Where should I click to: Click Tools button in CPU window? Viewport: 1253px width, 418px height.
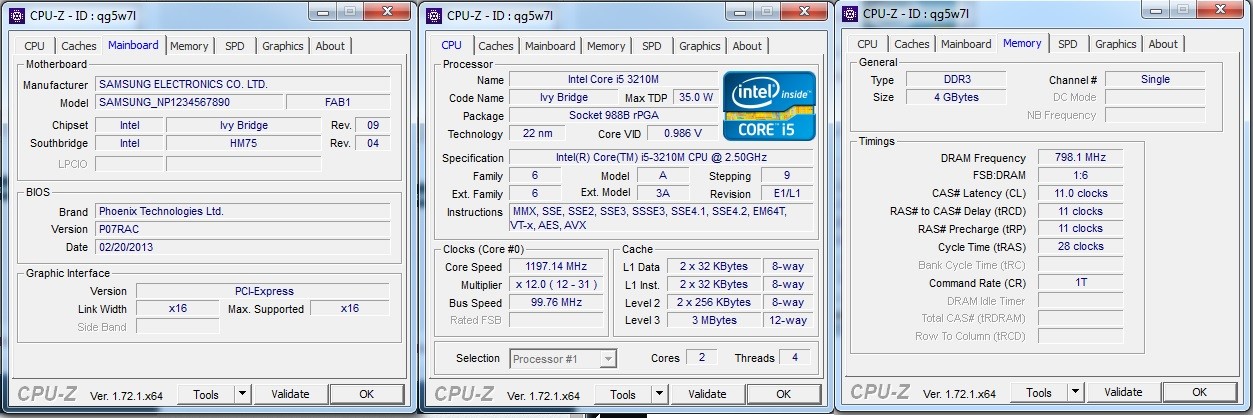(x=623, y=394)
